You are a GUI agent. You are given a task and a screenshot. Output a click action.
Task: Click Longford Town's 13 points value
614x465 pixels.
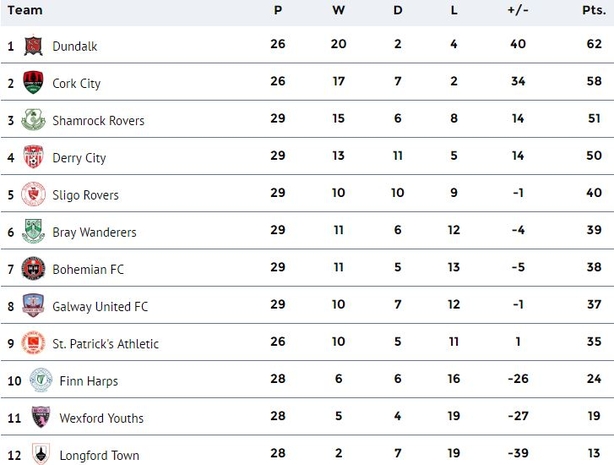(594, 453)
